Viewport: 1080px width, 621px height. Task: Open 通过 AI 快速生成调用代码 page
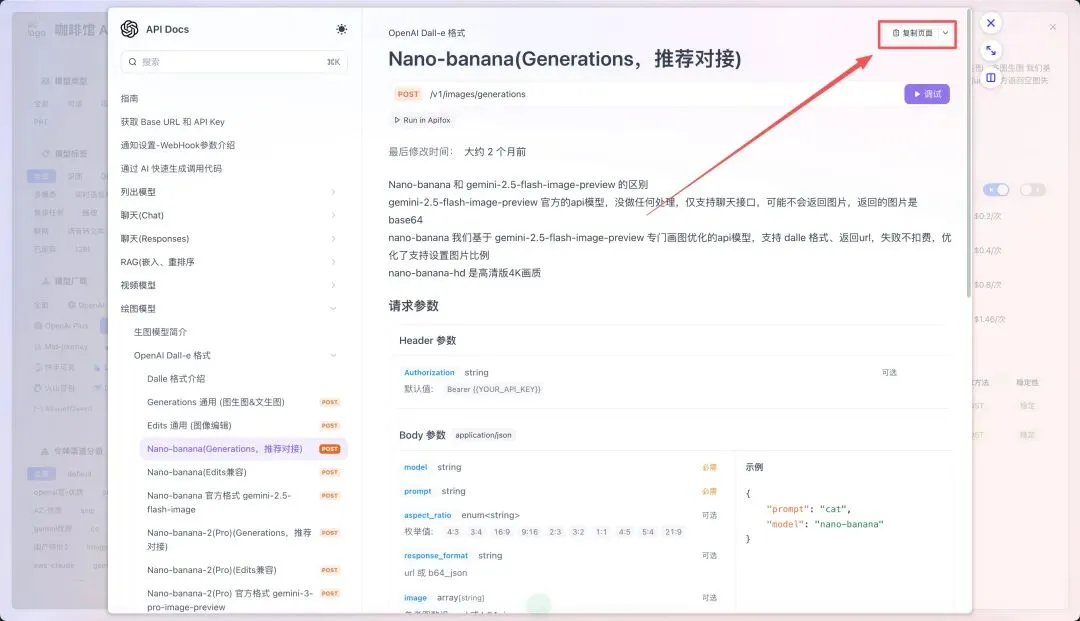(x=172, y=169)
